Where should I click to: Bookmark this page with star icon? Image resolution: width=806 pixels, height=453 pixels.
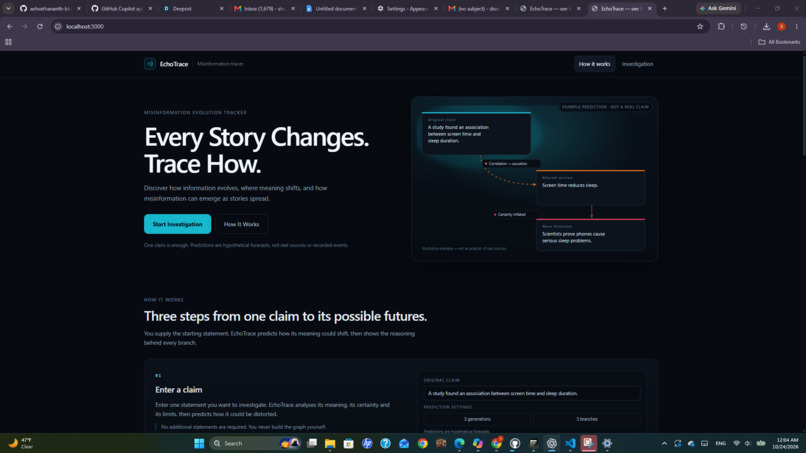pos(700,26)
